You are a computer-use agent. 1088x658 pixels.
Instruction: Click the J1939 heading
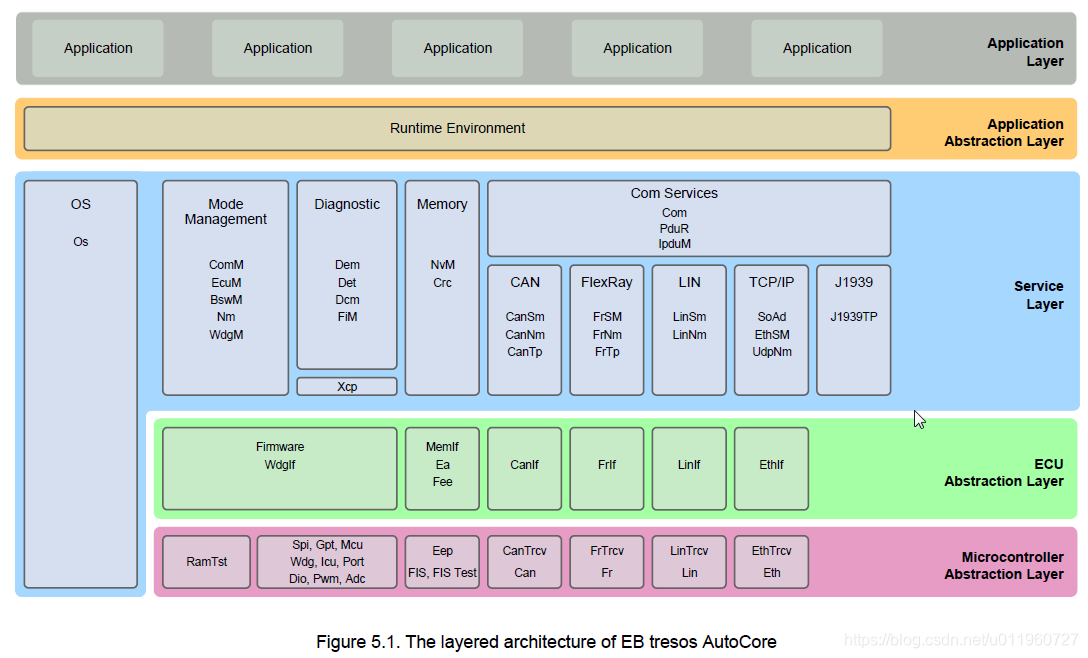[853, 282]
